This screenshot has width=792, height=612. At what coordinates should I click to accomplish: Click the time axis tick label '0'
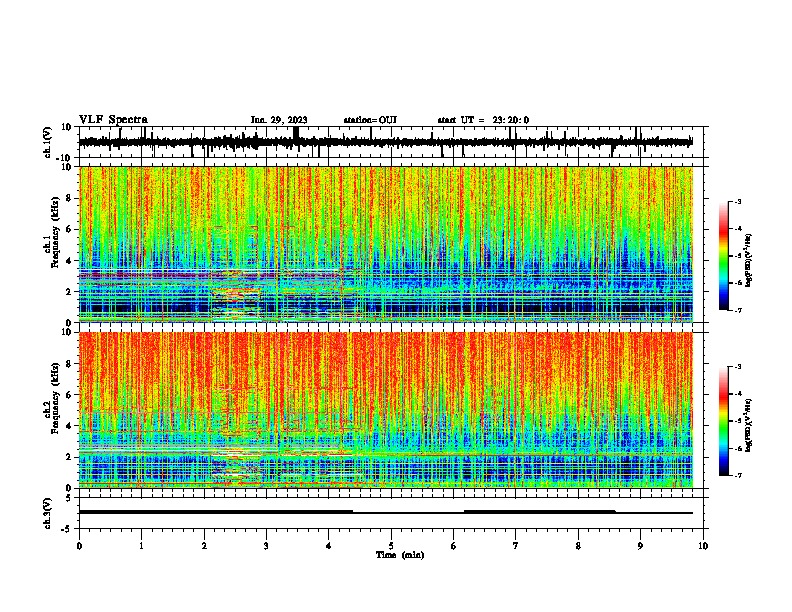pos(79,546)
